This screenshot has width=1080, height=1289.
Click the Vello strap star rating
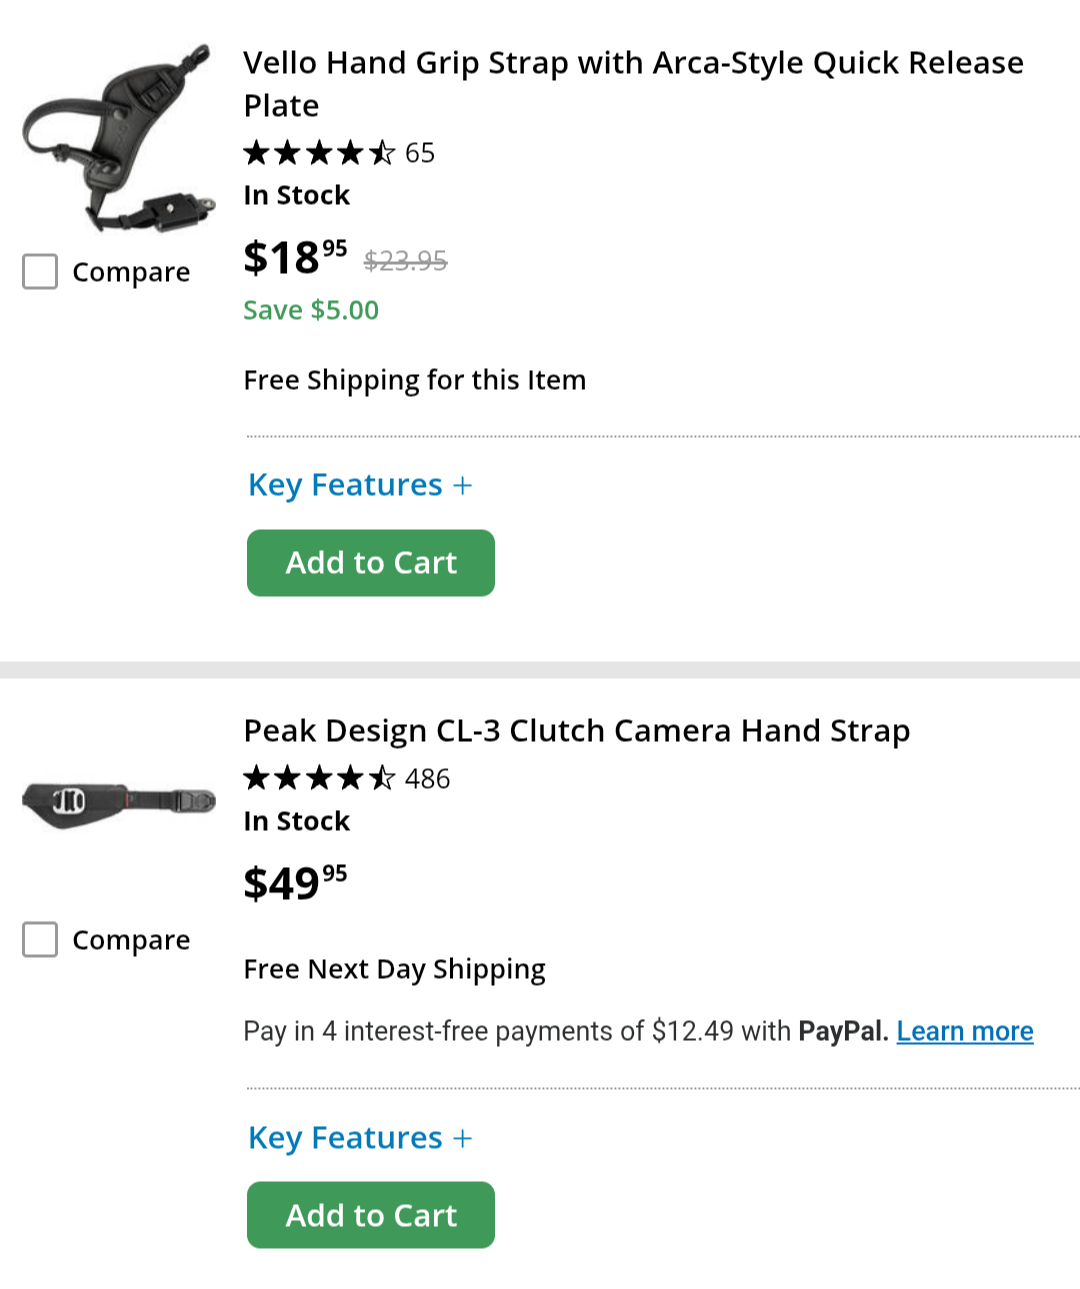click(x=319, y=153)
